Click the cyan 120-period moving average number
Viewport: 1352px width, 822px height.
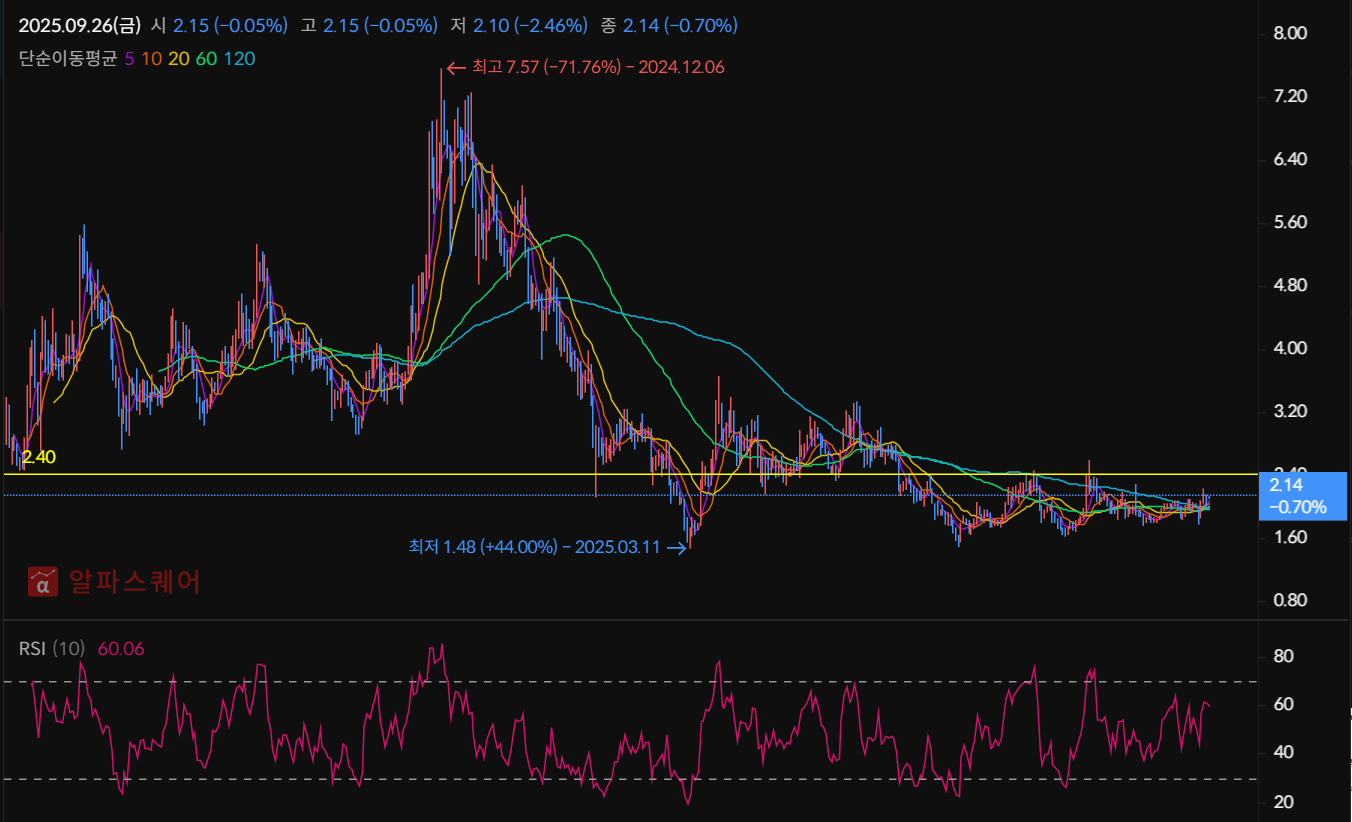pyautogui.click(x=239, y=59)
